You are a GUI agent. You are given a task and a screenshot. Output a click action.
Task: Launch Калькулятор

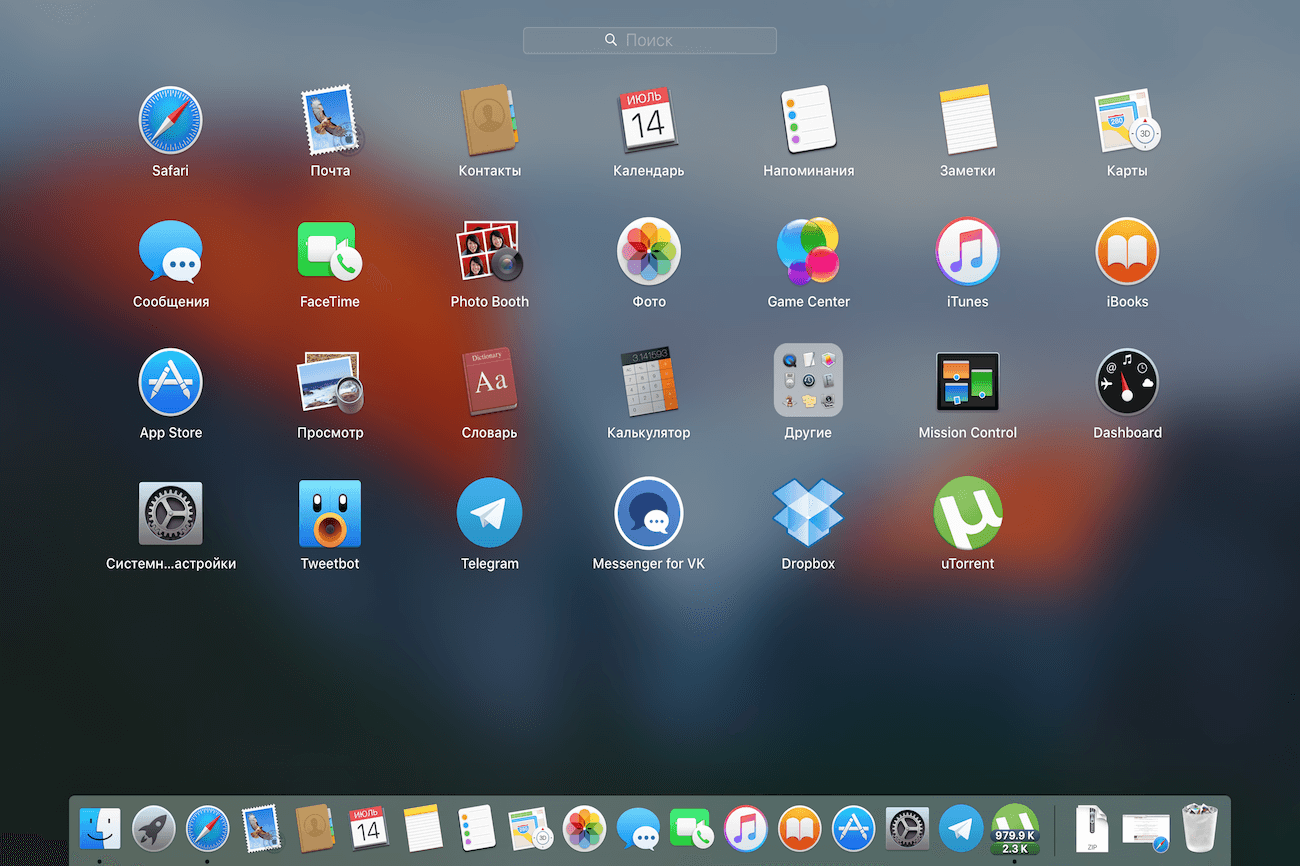point(649,382)
